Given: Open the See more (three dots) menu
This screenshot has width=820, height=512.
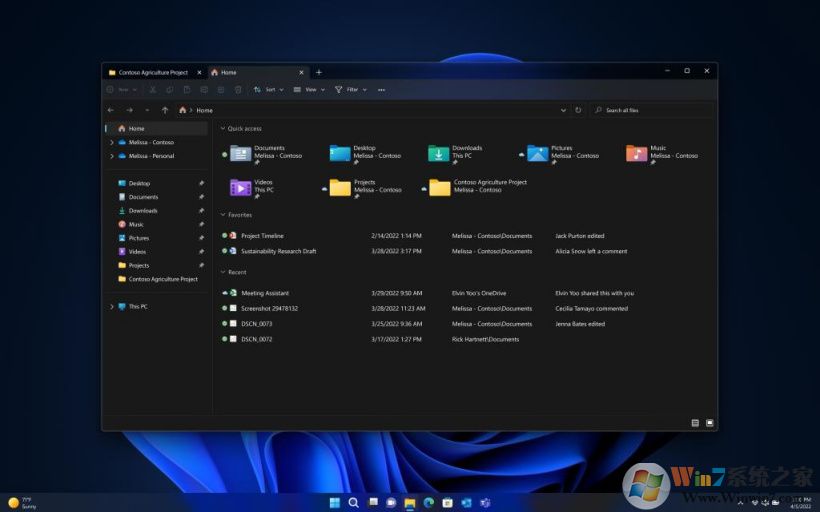Looking at the screenshot, I should pyautogui.click(x=381, y=90).
